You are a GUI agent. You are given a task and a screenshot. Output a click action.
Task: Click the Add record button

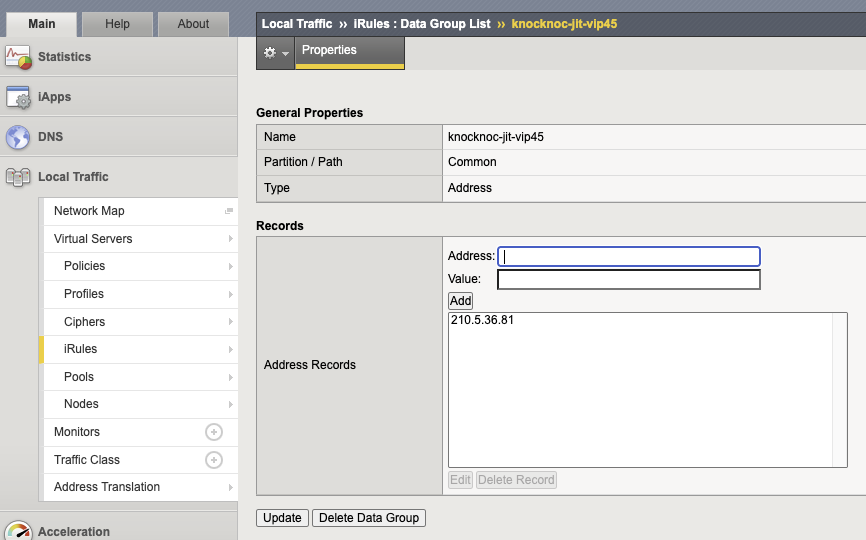point(460,301)
